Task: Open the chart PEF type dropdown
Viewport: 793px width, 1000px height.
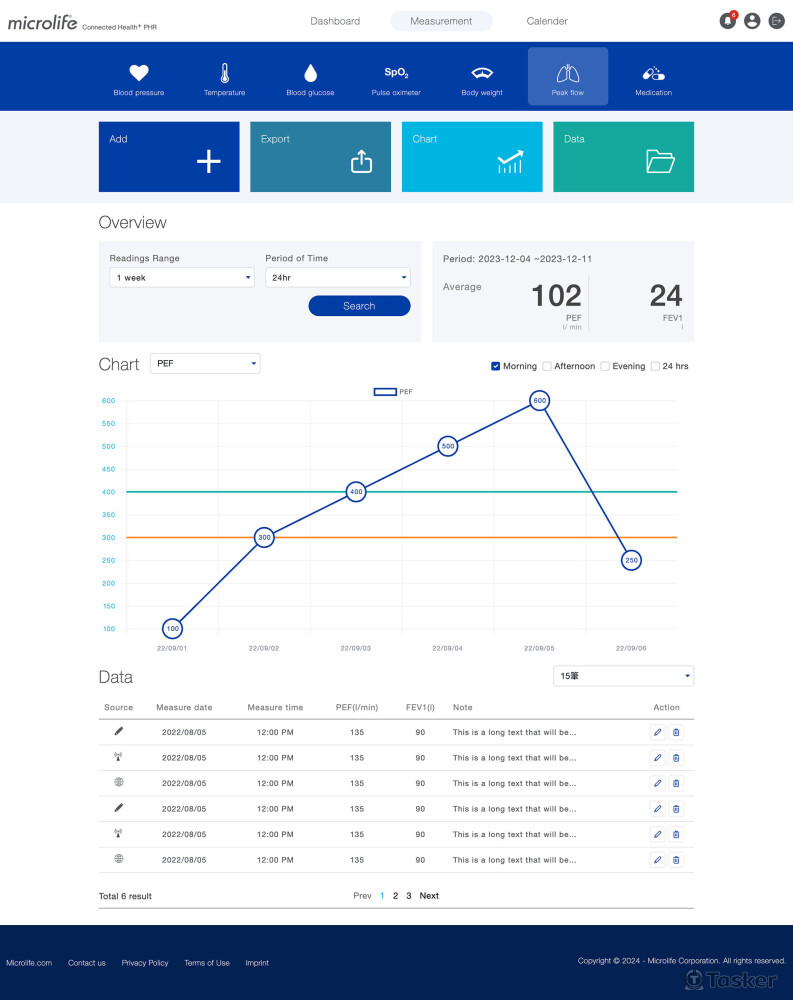Action: (x=205, y=364)
